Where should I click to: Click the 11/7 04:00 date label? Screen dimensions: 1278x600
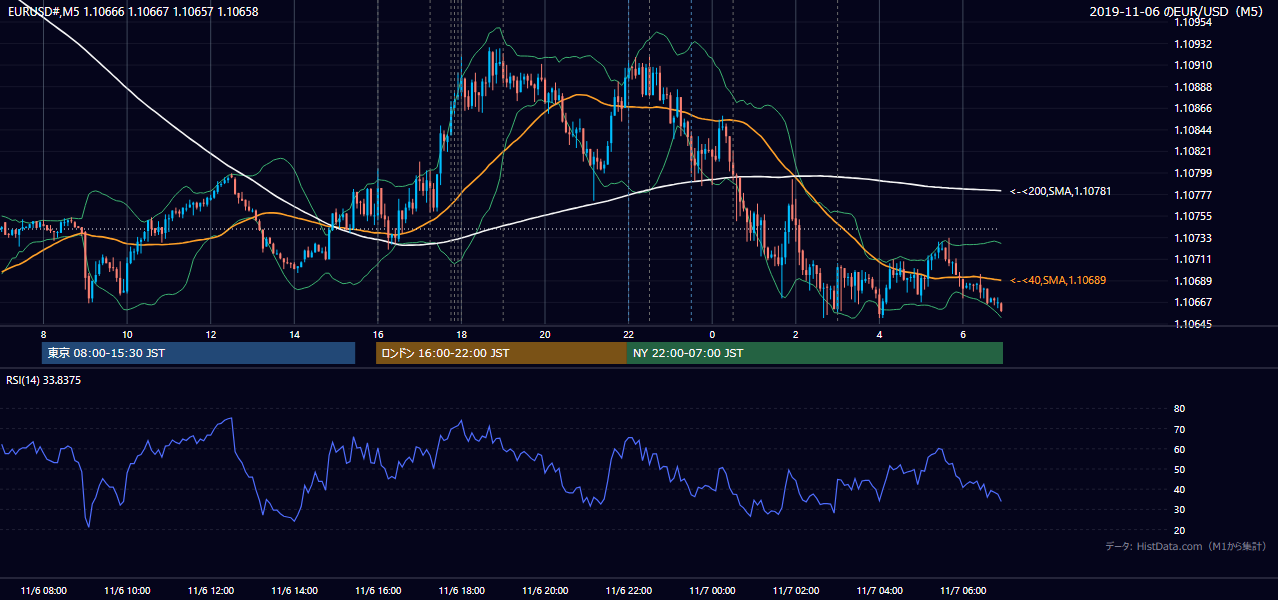click(879, 591)
